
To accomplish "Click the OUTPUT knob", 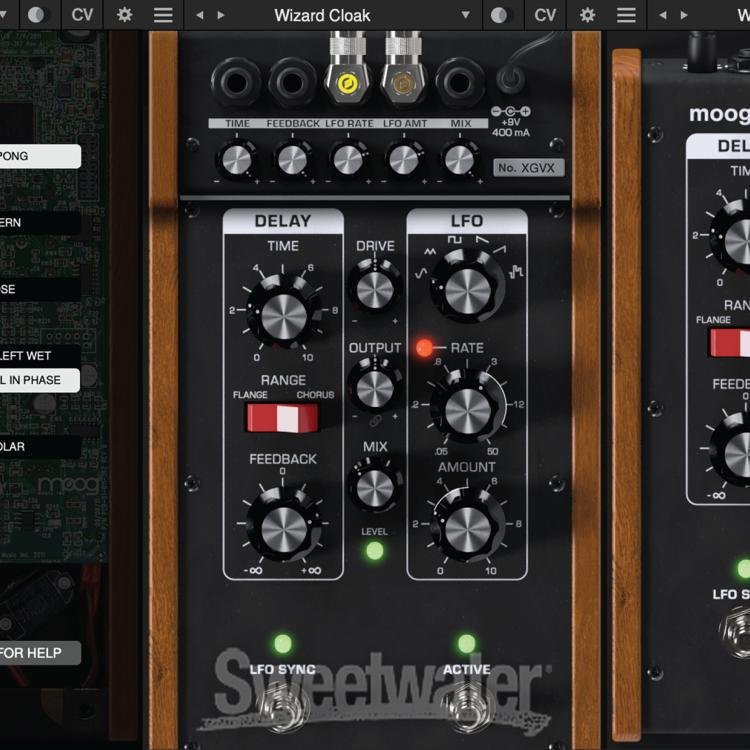I will coord(375,388).
